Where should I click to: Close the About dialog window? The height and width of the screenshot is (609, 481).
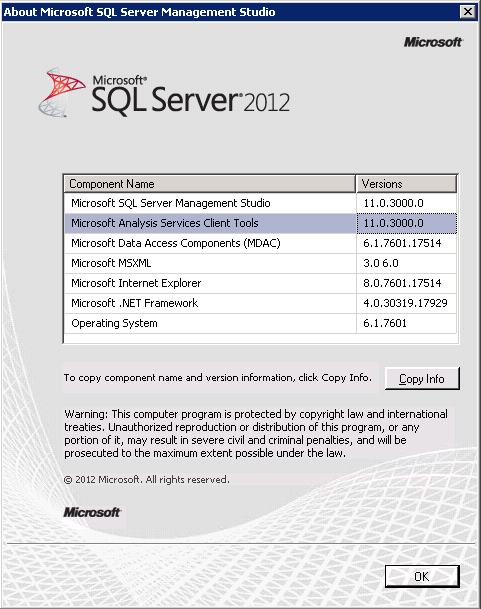click(468, 12)
